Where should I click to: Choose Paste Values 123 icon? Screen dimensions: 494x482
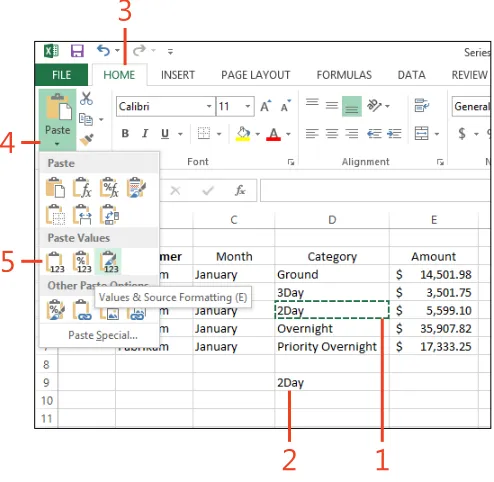pos(55,262)
